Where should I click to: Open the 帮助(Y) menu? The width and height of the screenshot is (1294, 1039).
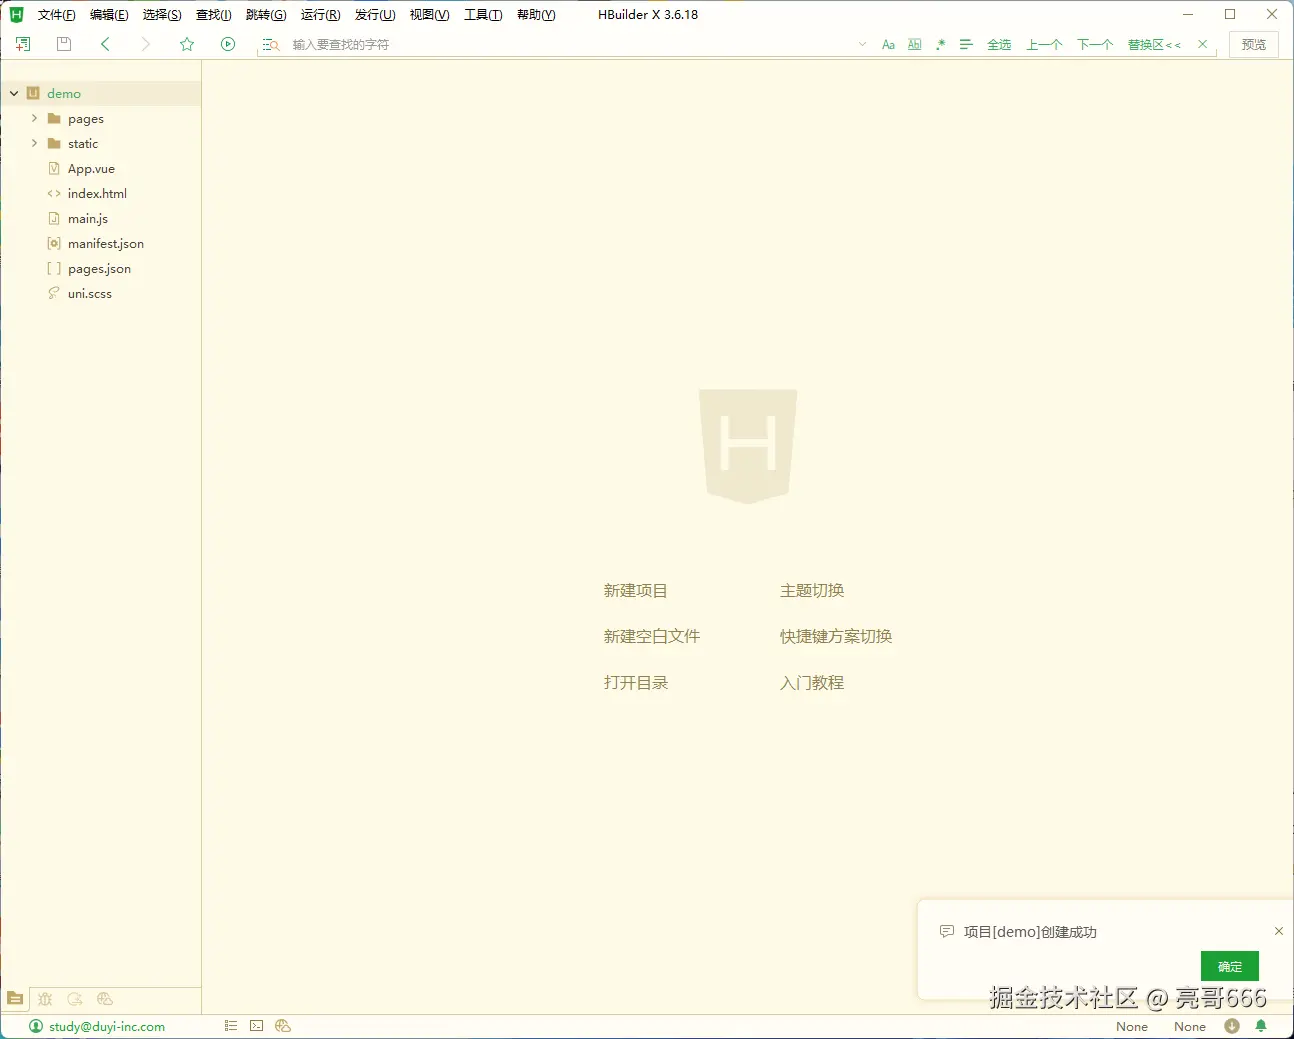[536, 15]
